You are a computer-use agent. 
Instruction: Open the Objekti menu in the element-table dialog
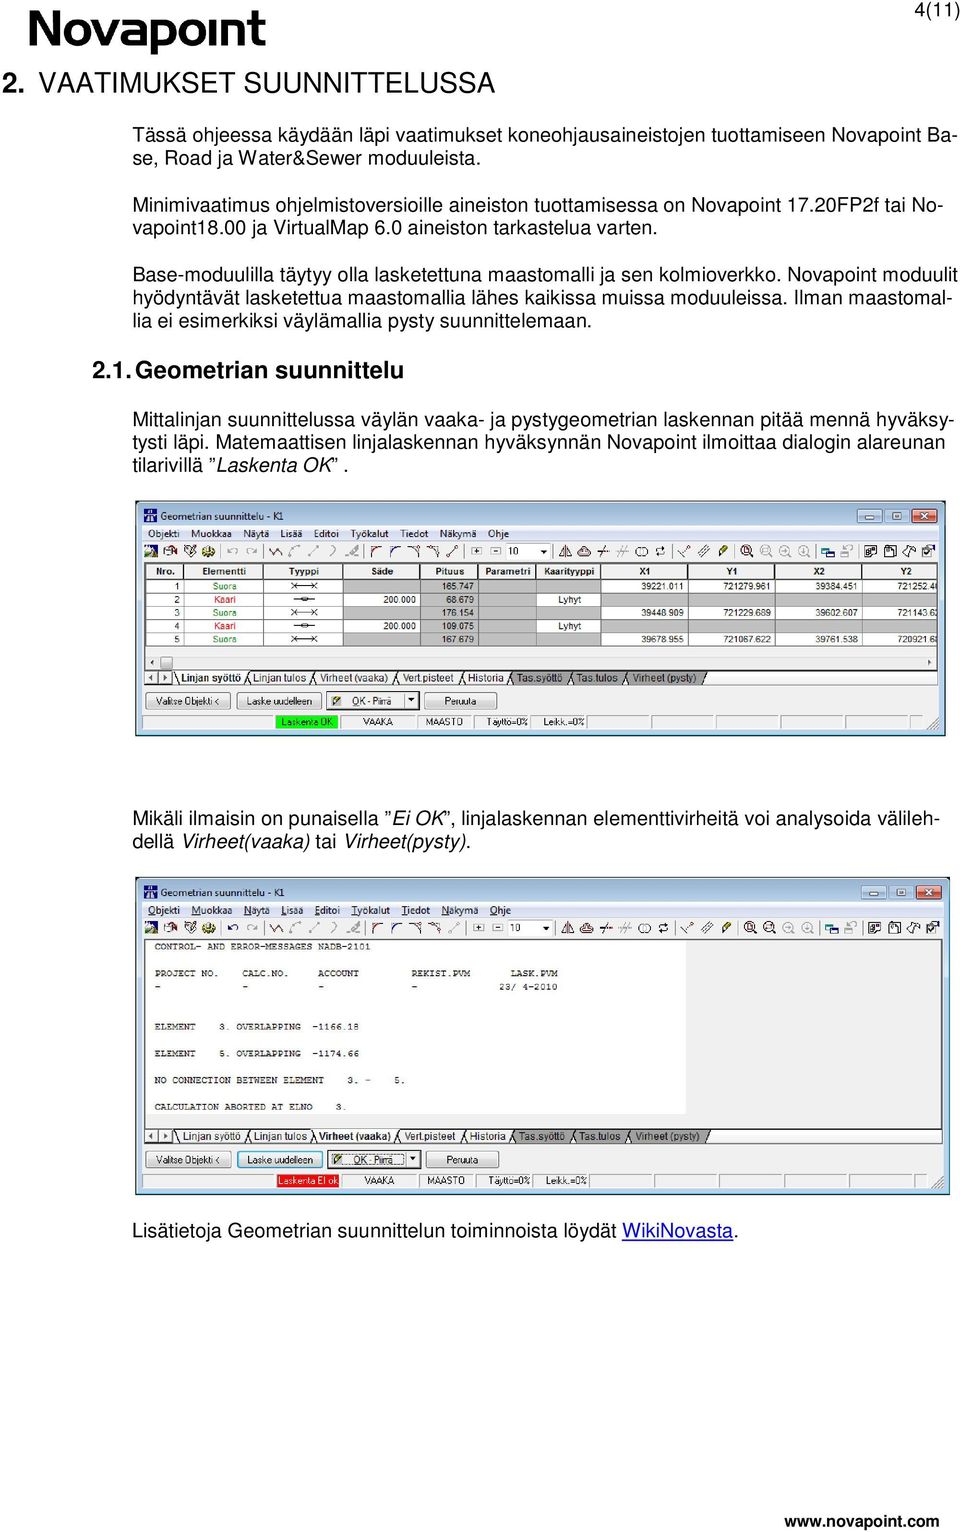click(164, 534)
